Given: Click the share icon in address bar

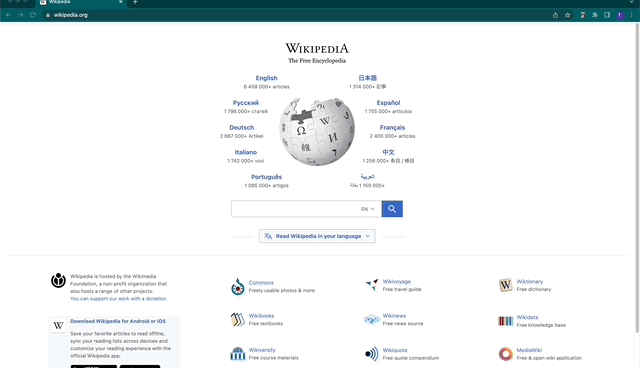Looking at the screenshot, I should pyautogui.click(x=555, y=15).
